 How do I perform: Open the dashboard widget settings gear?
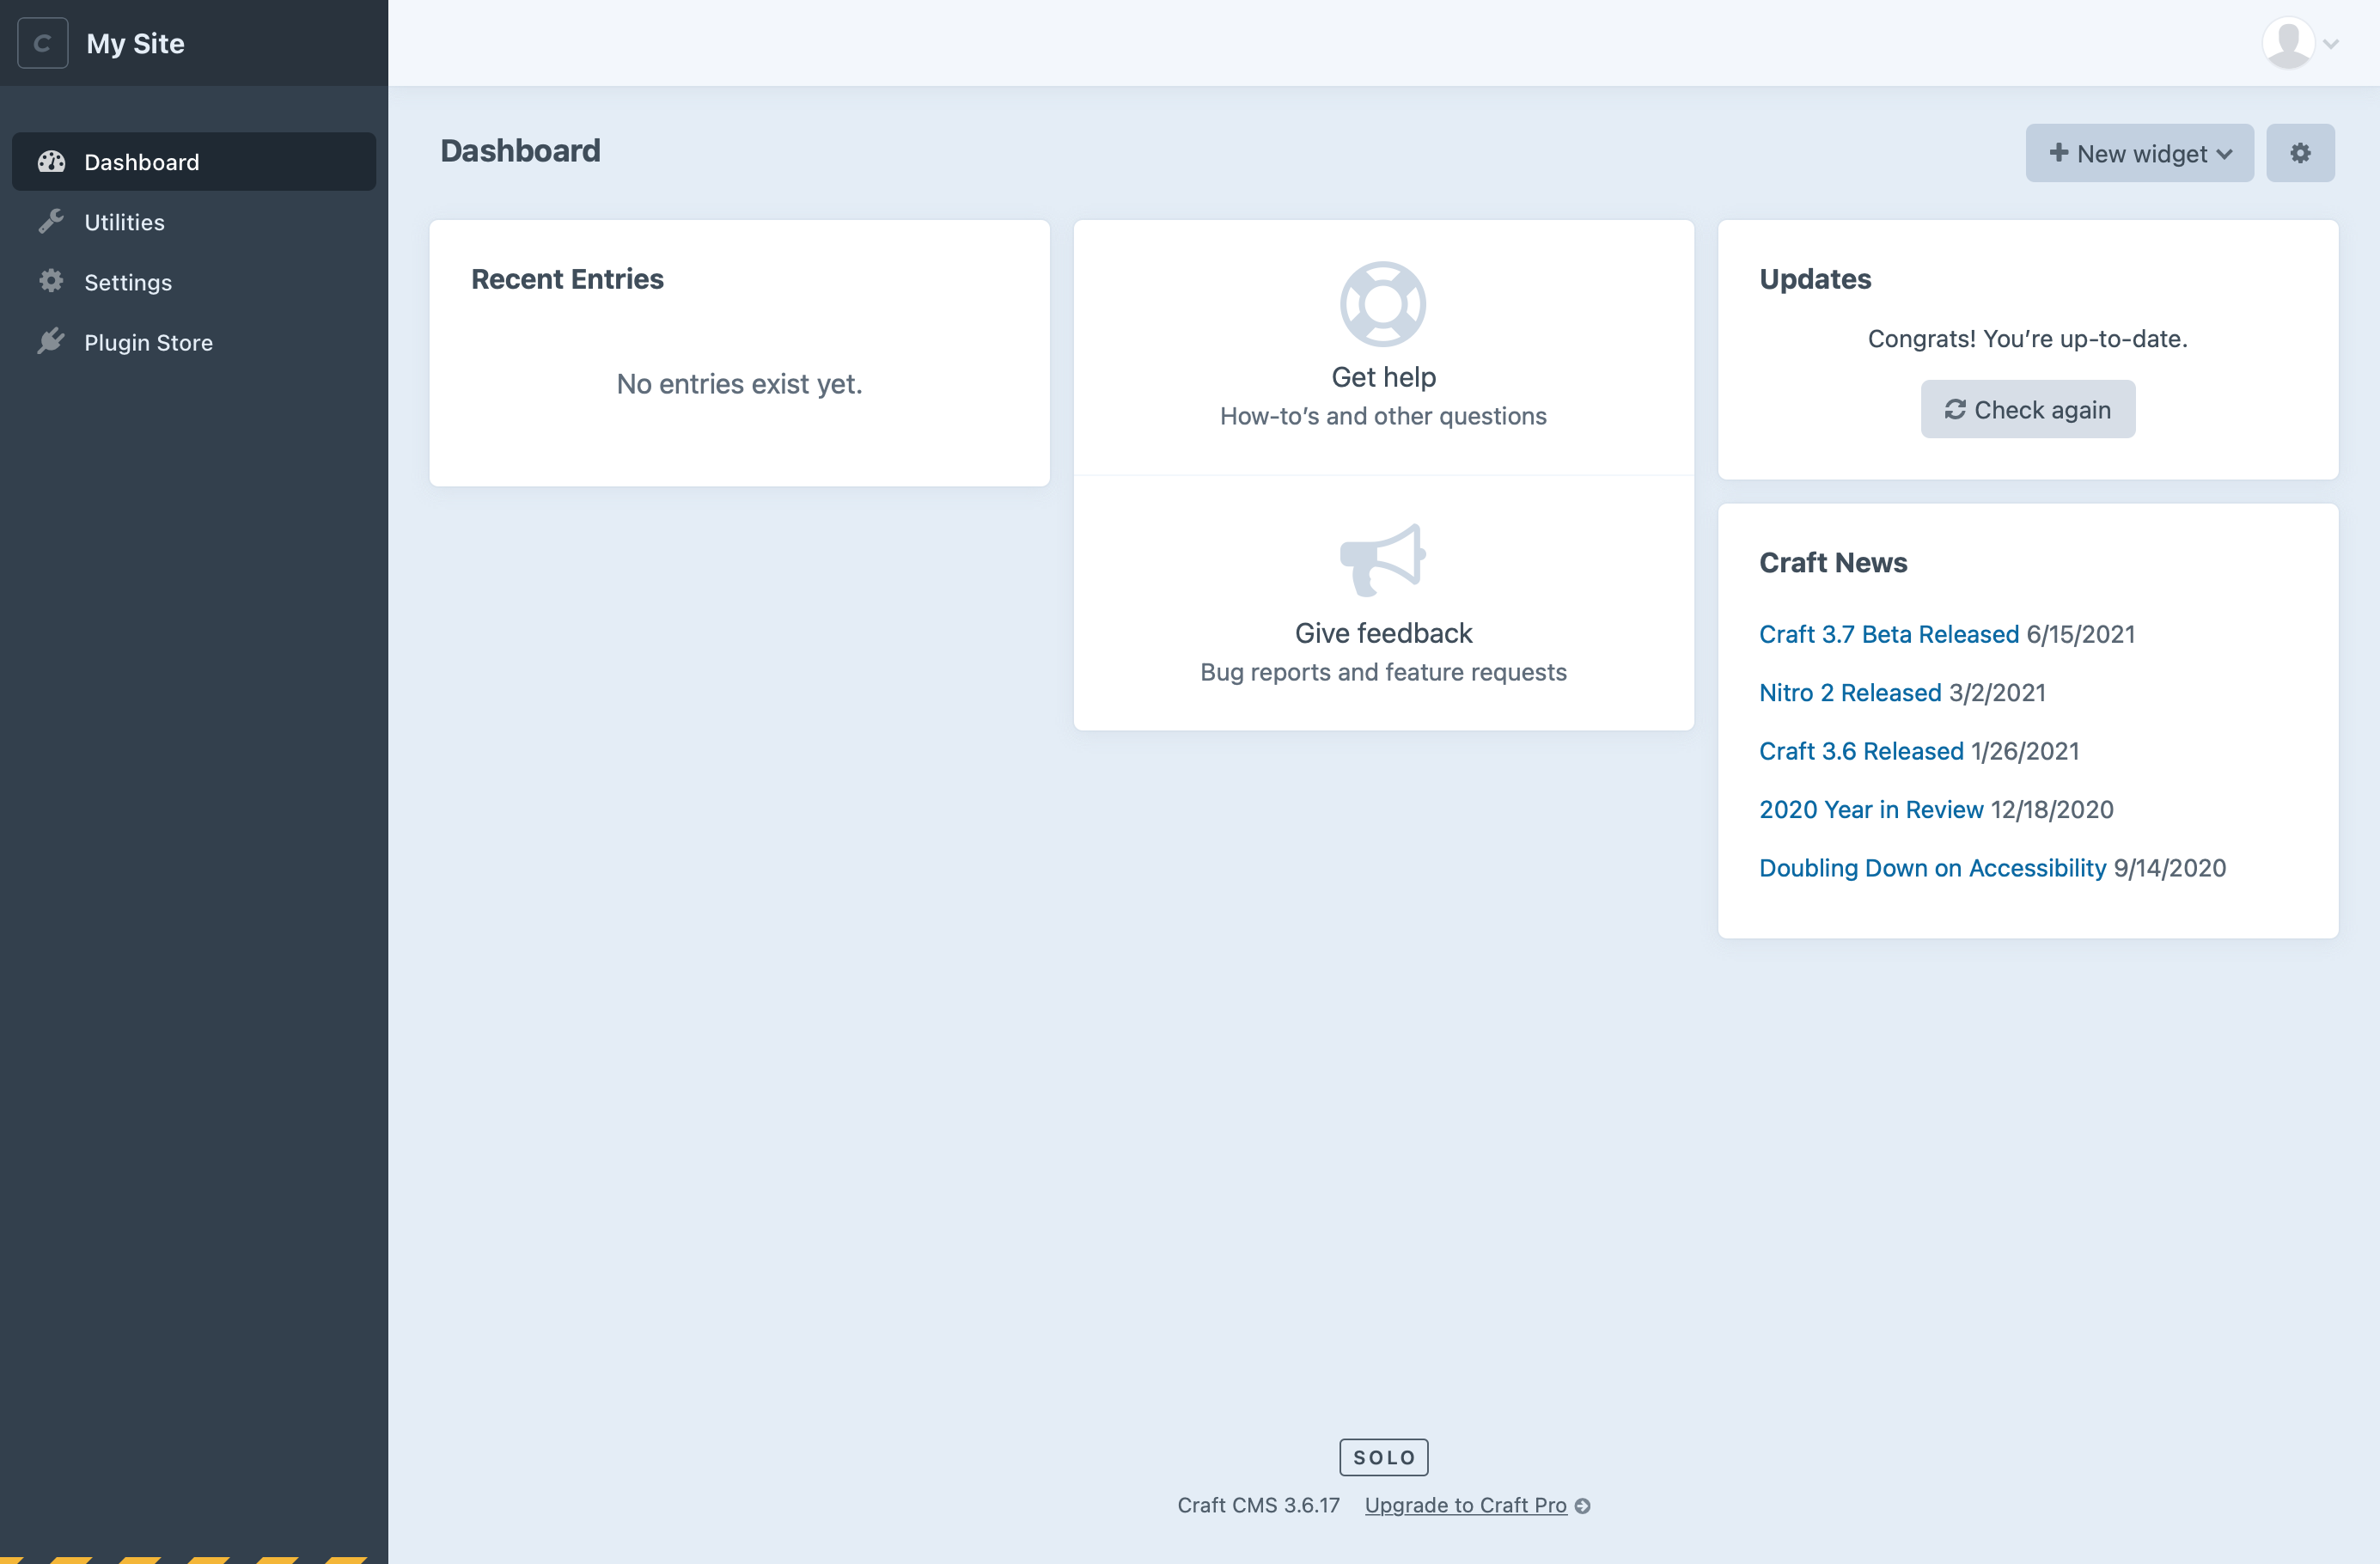point(2300,153)
